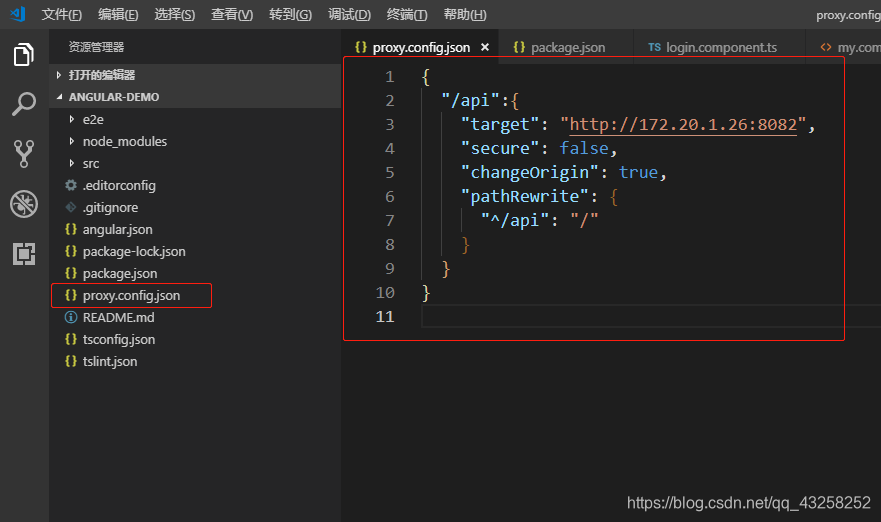Viewport: 881px width, 522px height.
Task: Open the 选择(S) menu
Action: [175, 15]
